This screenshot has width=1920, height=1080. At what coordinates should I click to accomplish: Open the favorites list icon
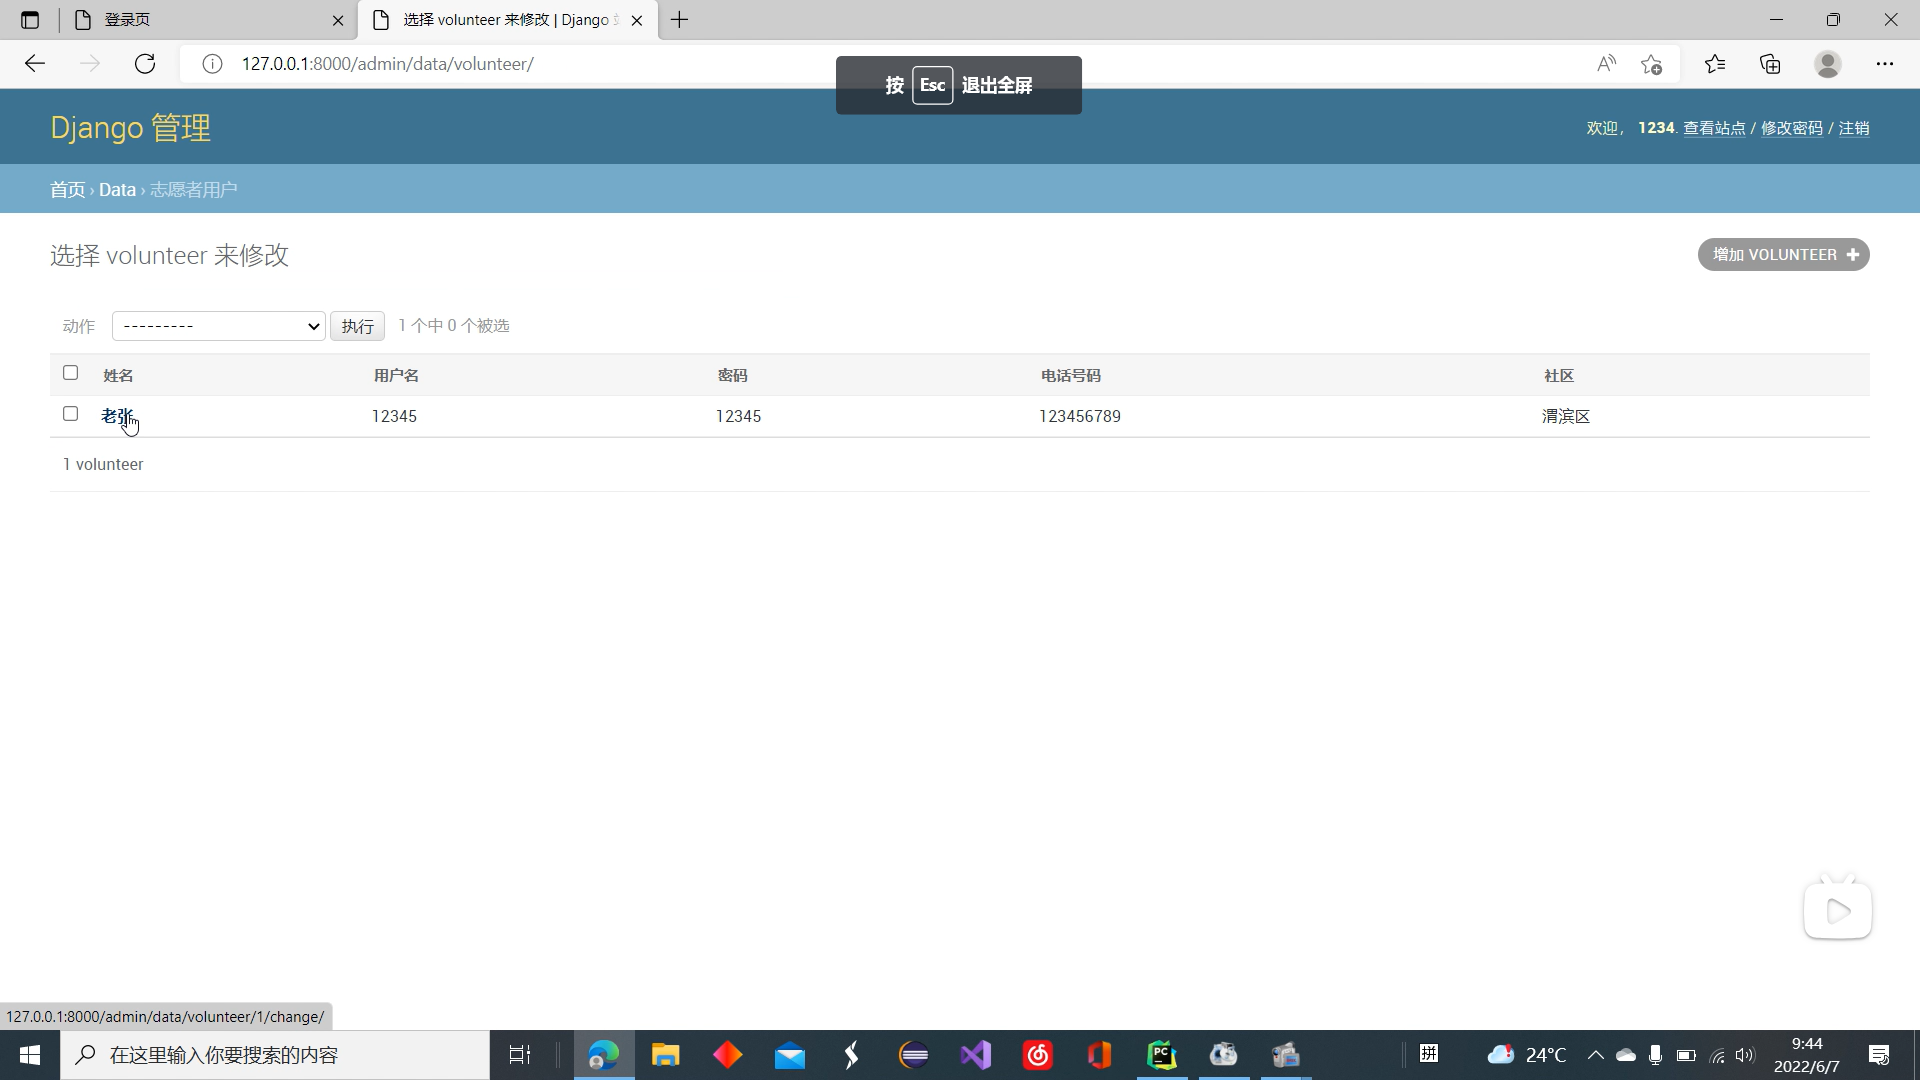pyautogui.click(x=1715, y=64)
